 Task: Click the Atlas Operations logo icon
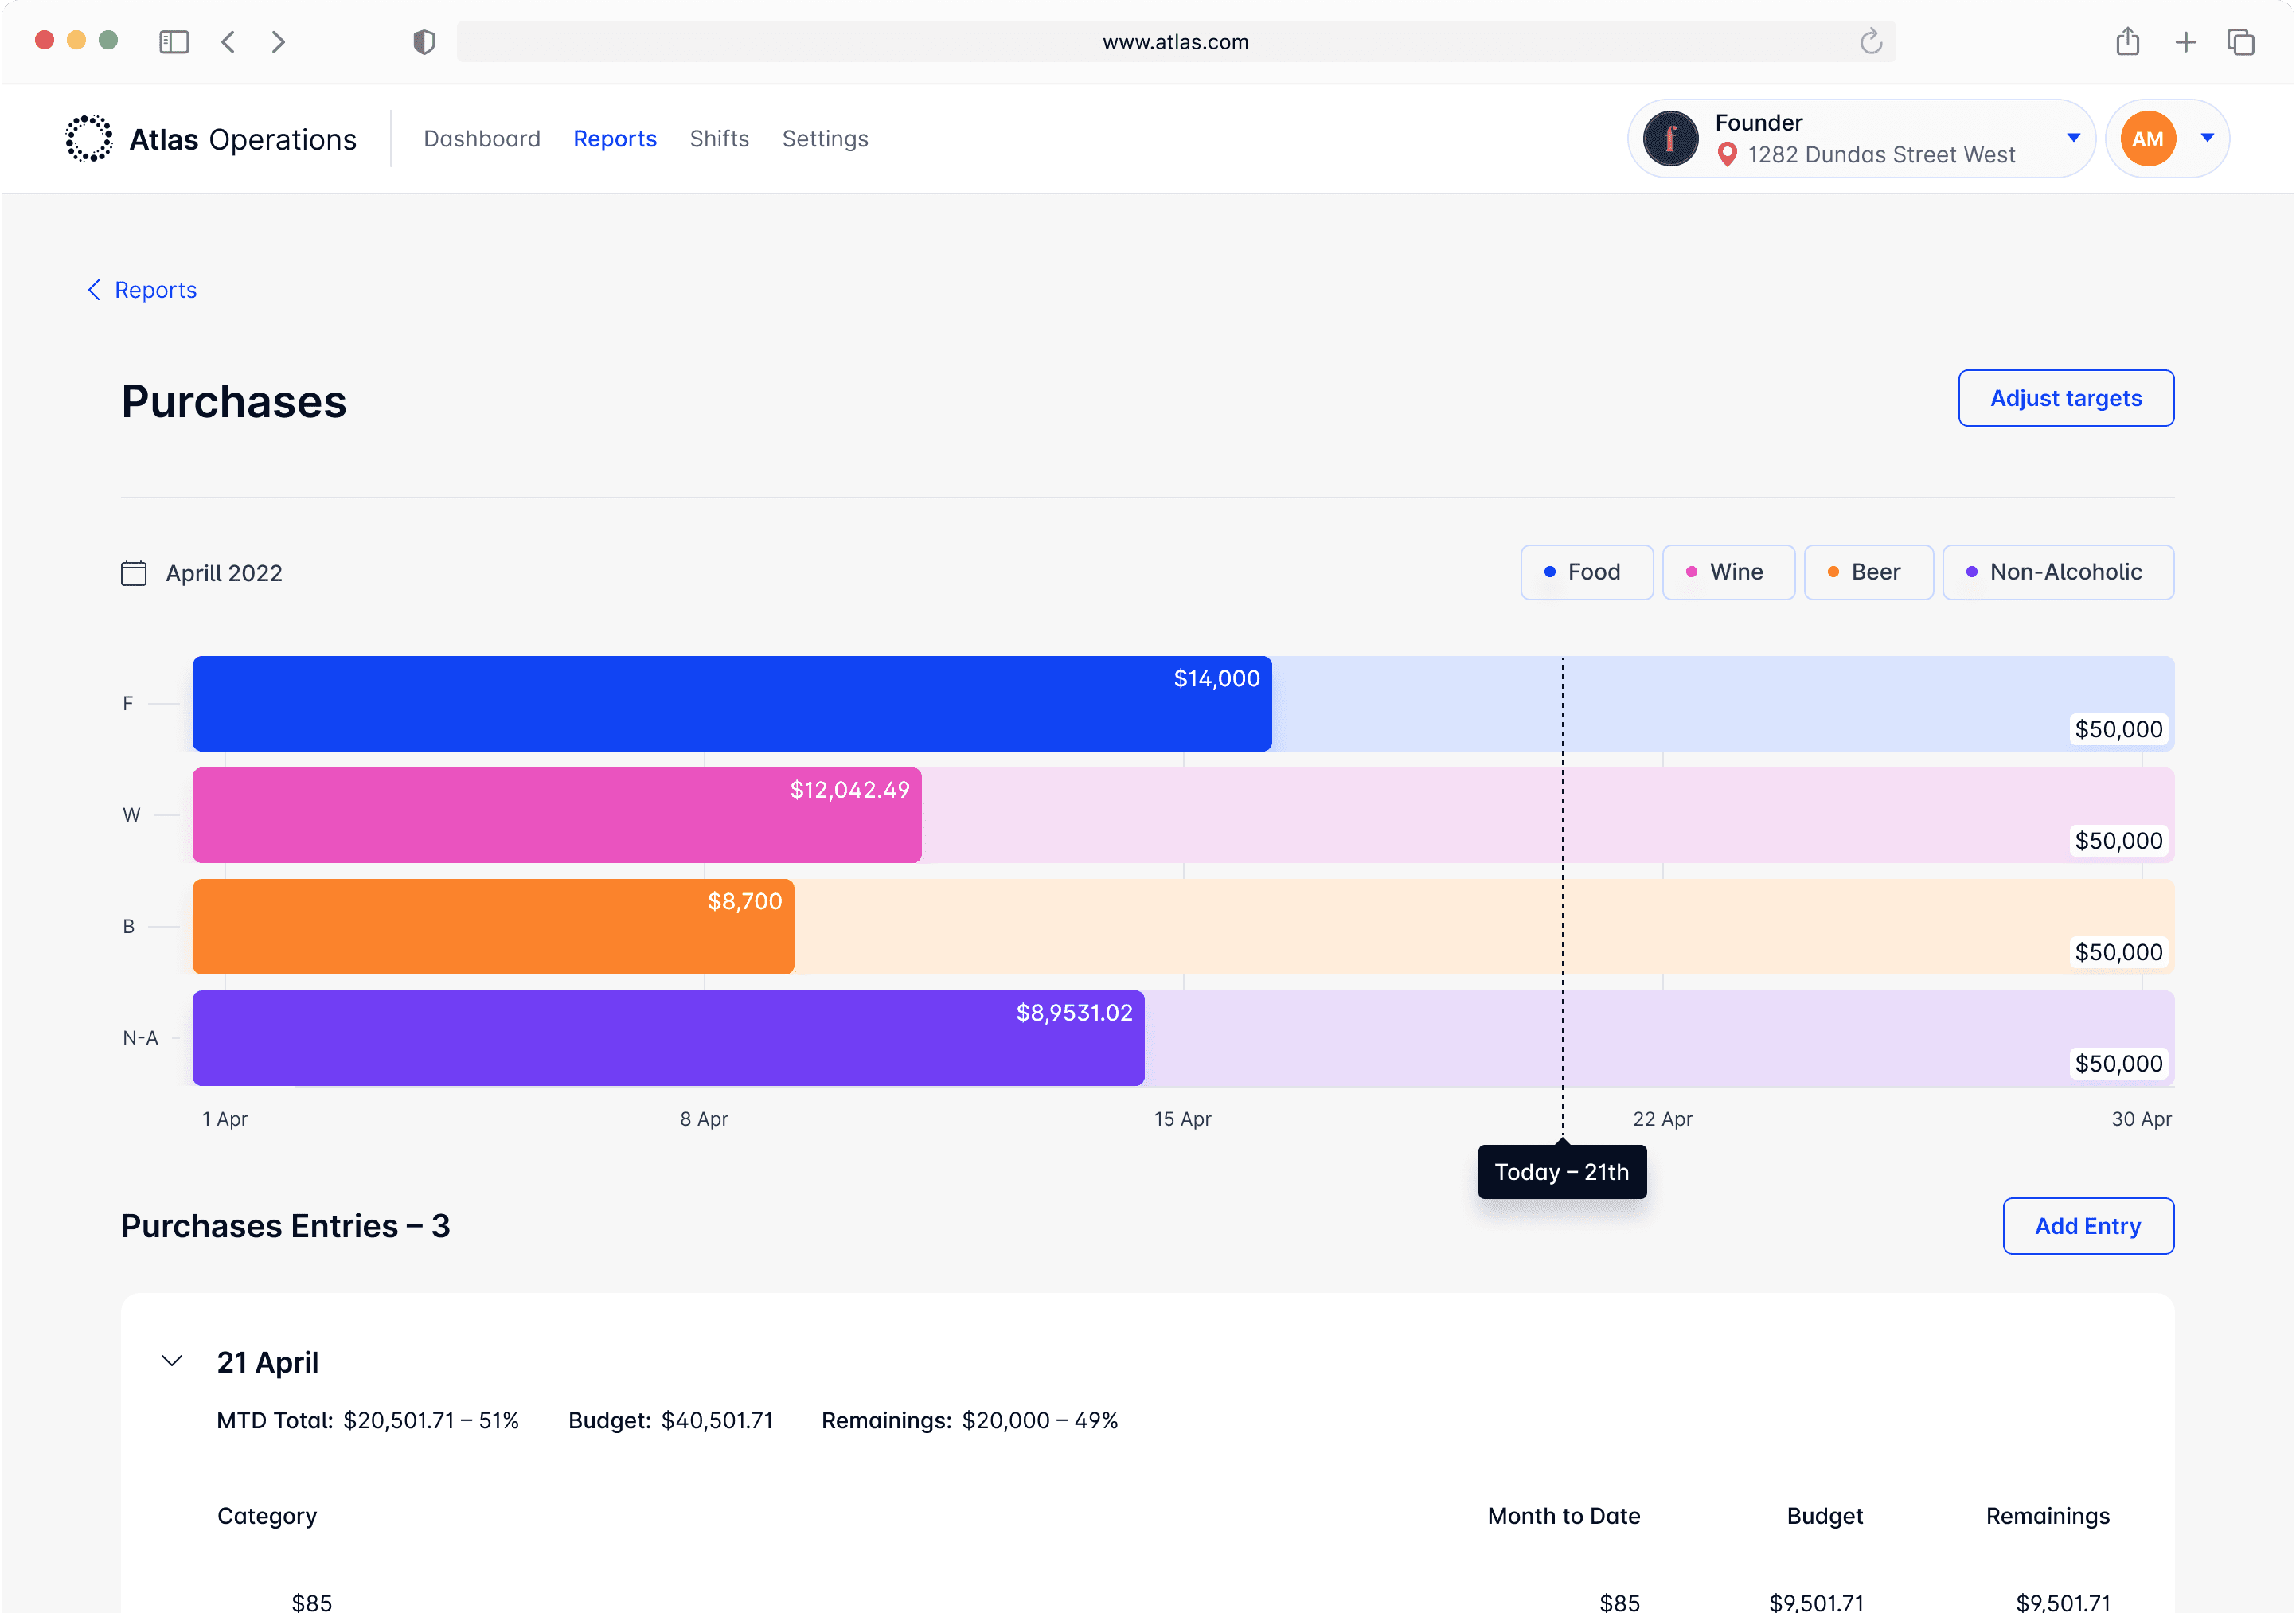click(x=89, y=139)
